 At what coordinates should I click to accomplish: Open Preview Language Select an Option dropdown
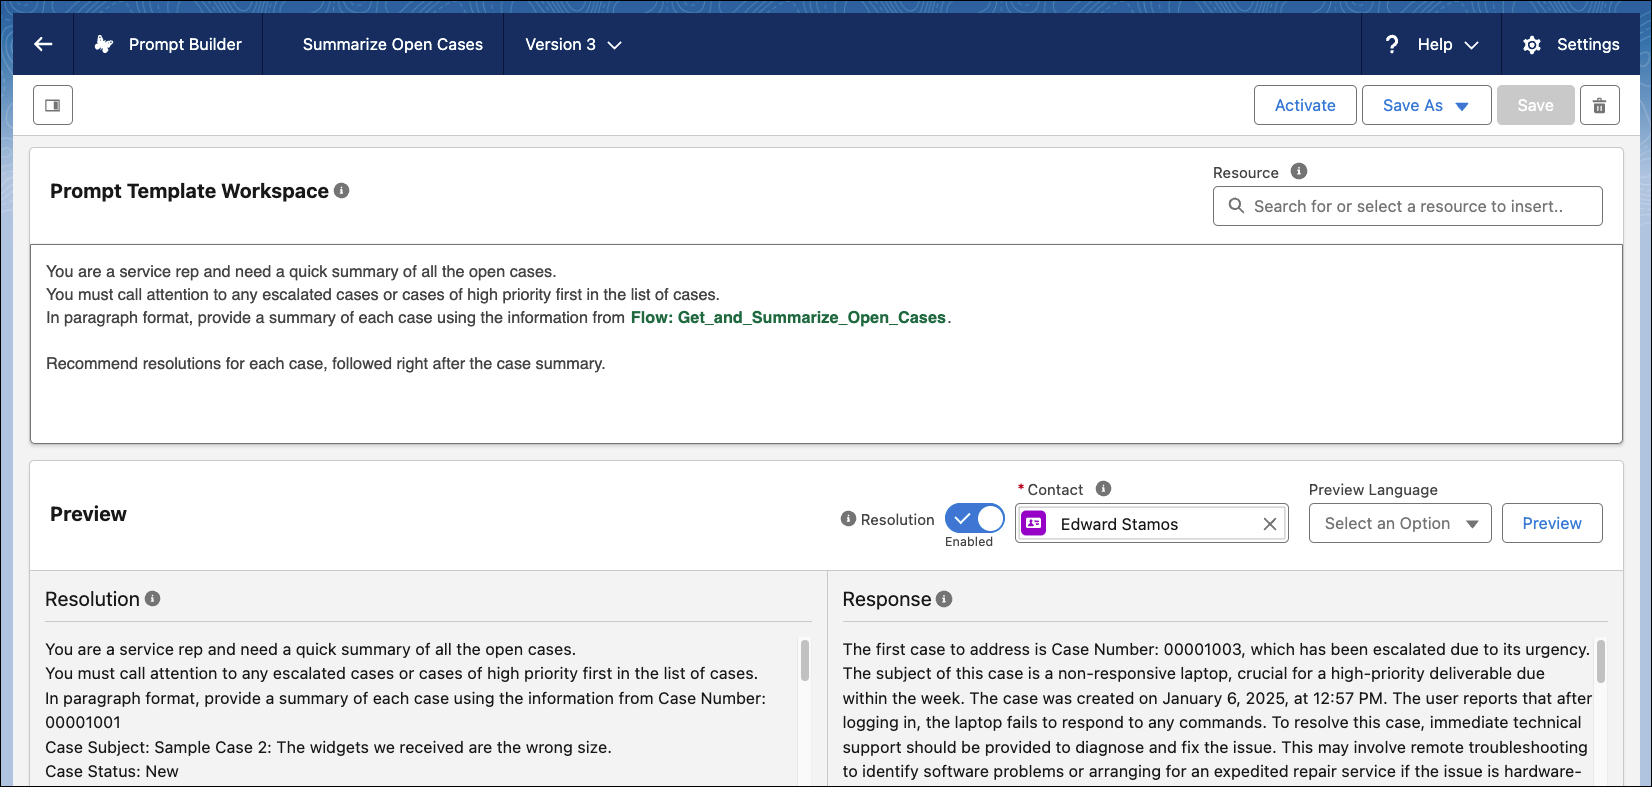(x=1400, y=523)
